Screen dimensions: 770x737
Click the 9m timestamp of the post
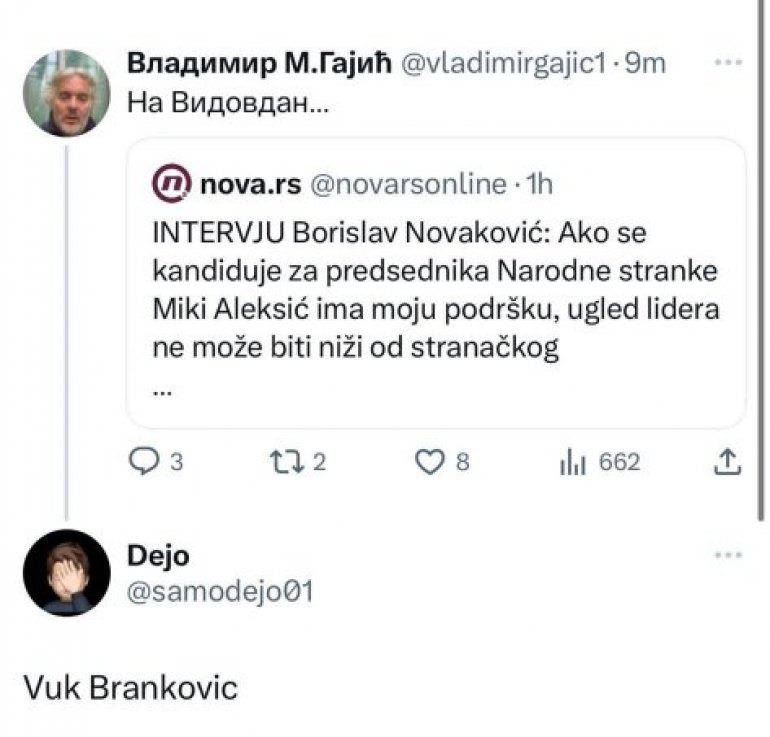coord(646,63)
